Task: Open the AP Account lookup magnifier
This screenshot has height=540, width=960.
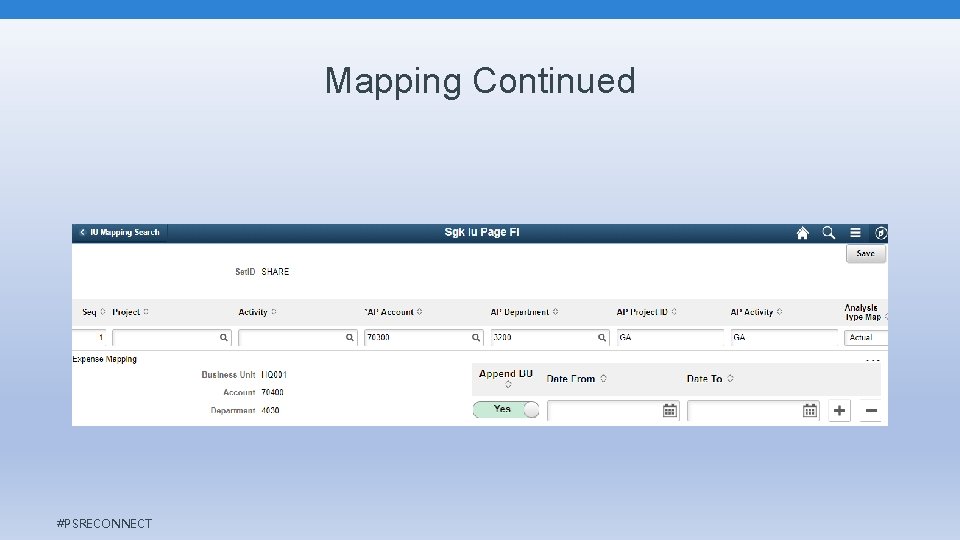Action: pos(476,337)
